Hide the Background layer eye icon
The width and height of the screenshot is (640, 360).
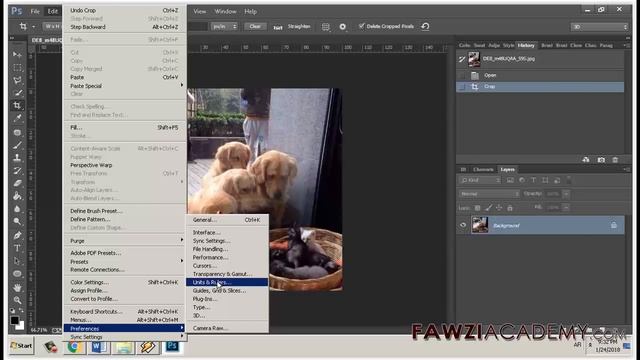[x=463, y=225]
